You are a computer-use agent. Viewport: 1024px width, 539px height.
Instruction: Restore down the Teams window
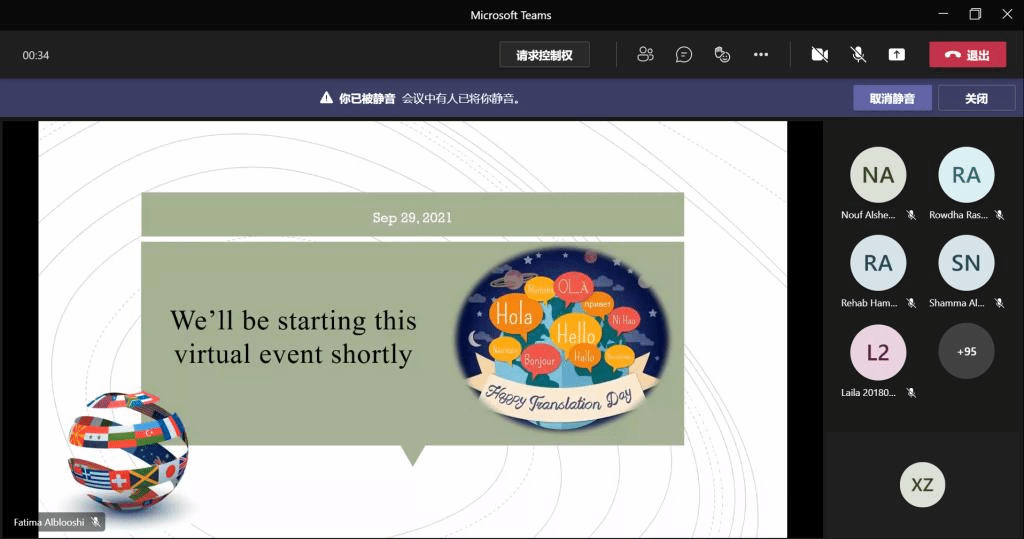[975, 14]
